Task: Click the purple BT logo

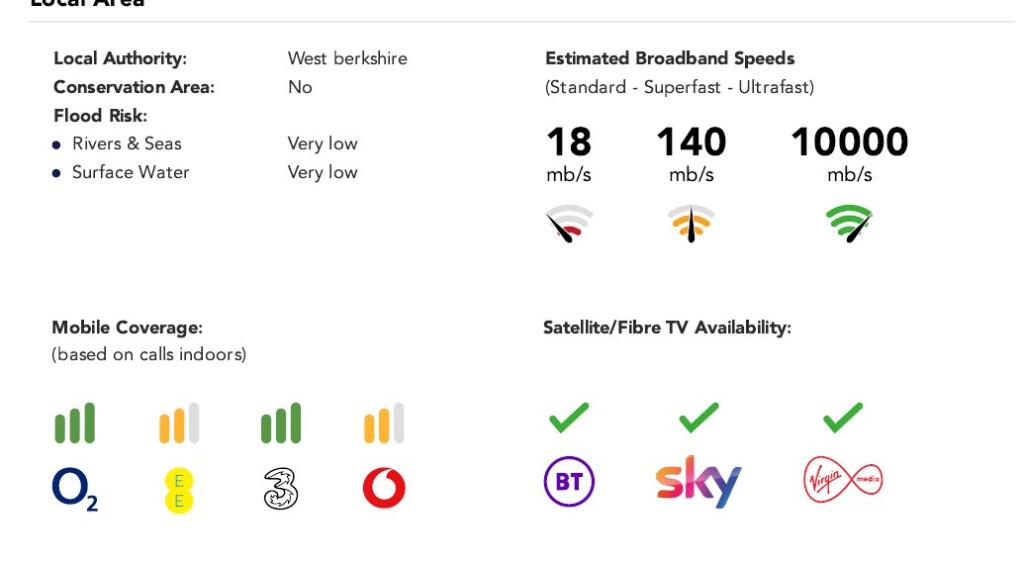Action: click(569, 483)
